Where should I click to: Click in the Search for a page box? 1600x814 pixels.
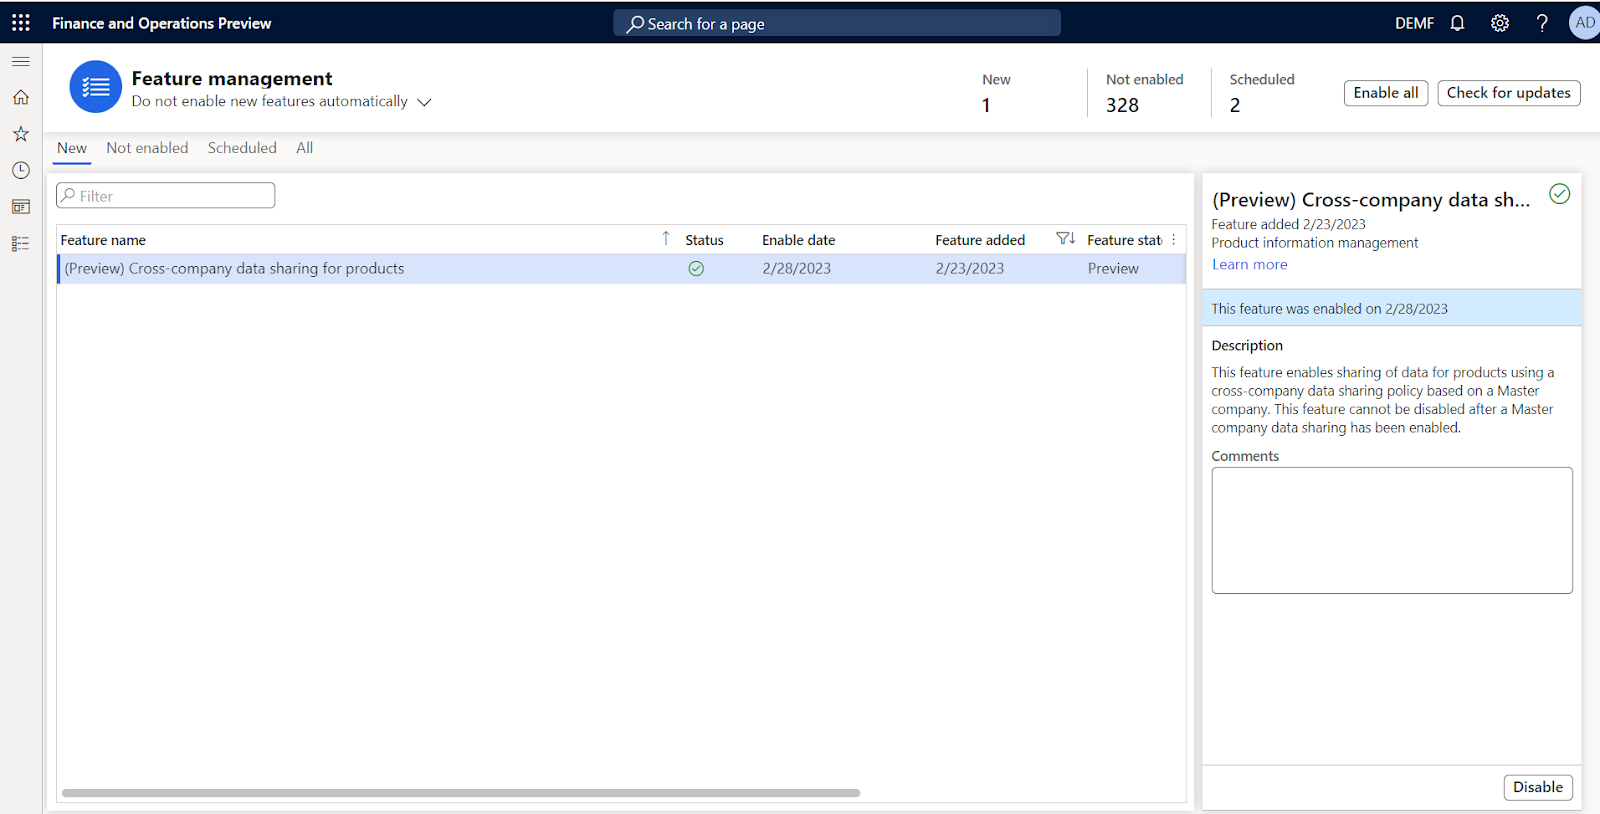click(x=837, y=23)
